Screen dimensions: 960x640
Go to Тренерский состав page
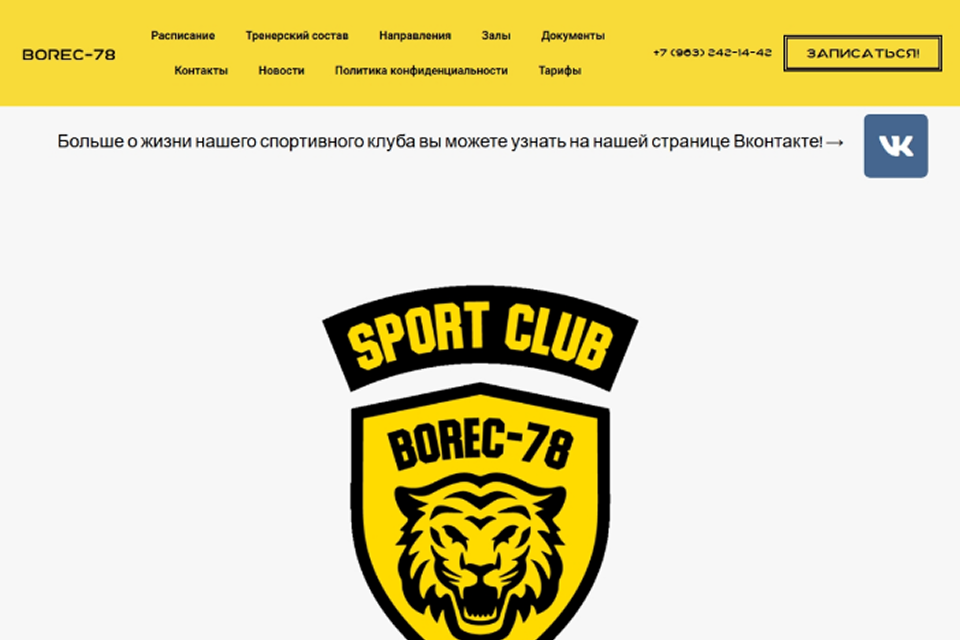[x=297, y=36]
